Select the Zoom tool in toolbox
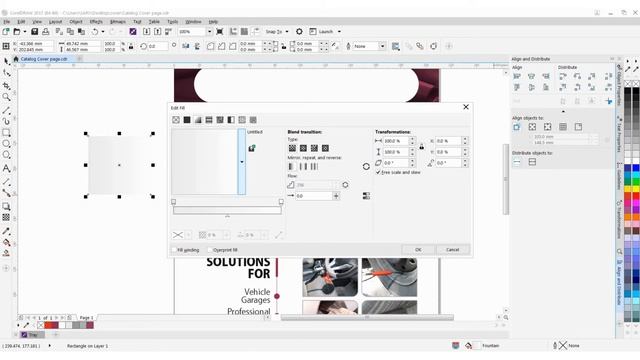The height and width of the screenshot is (360, 640). 6,97
